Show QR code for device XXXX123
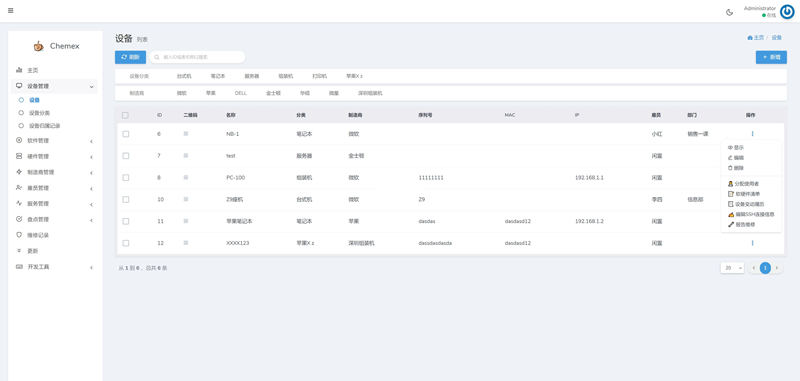 [x=186, y=243]
